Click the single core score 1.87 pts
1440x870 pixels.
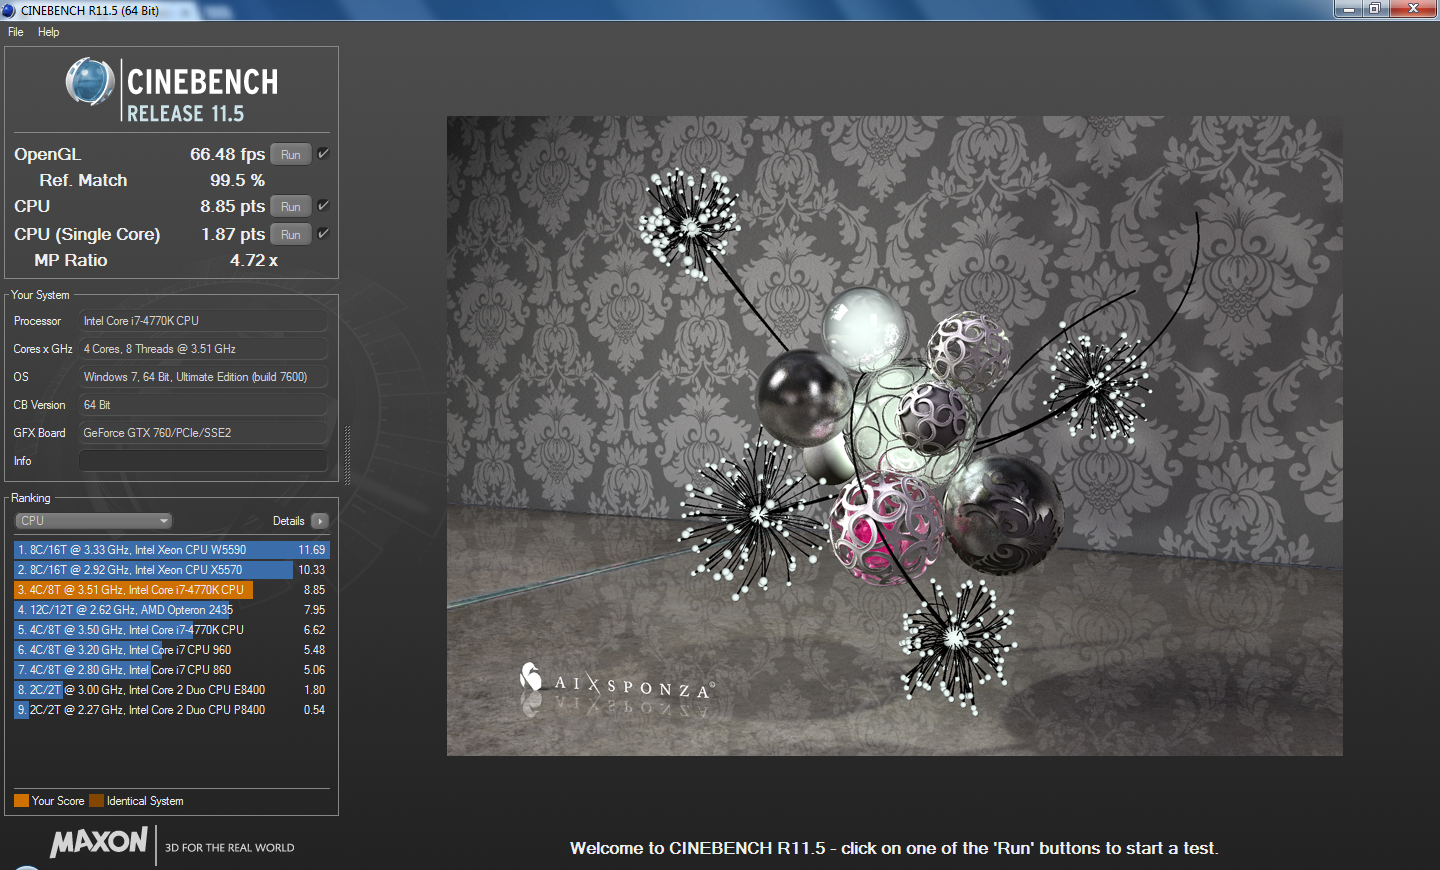[x=233, y=234]
